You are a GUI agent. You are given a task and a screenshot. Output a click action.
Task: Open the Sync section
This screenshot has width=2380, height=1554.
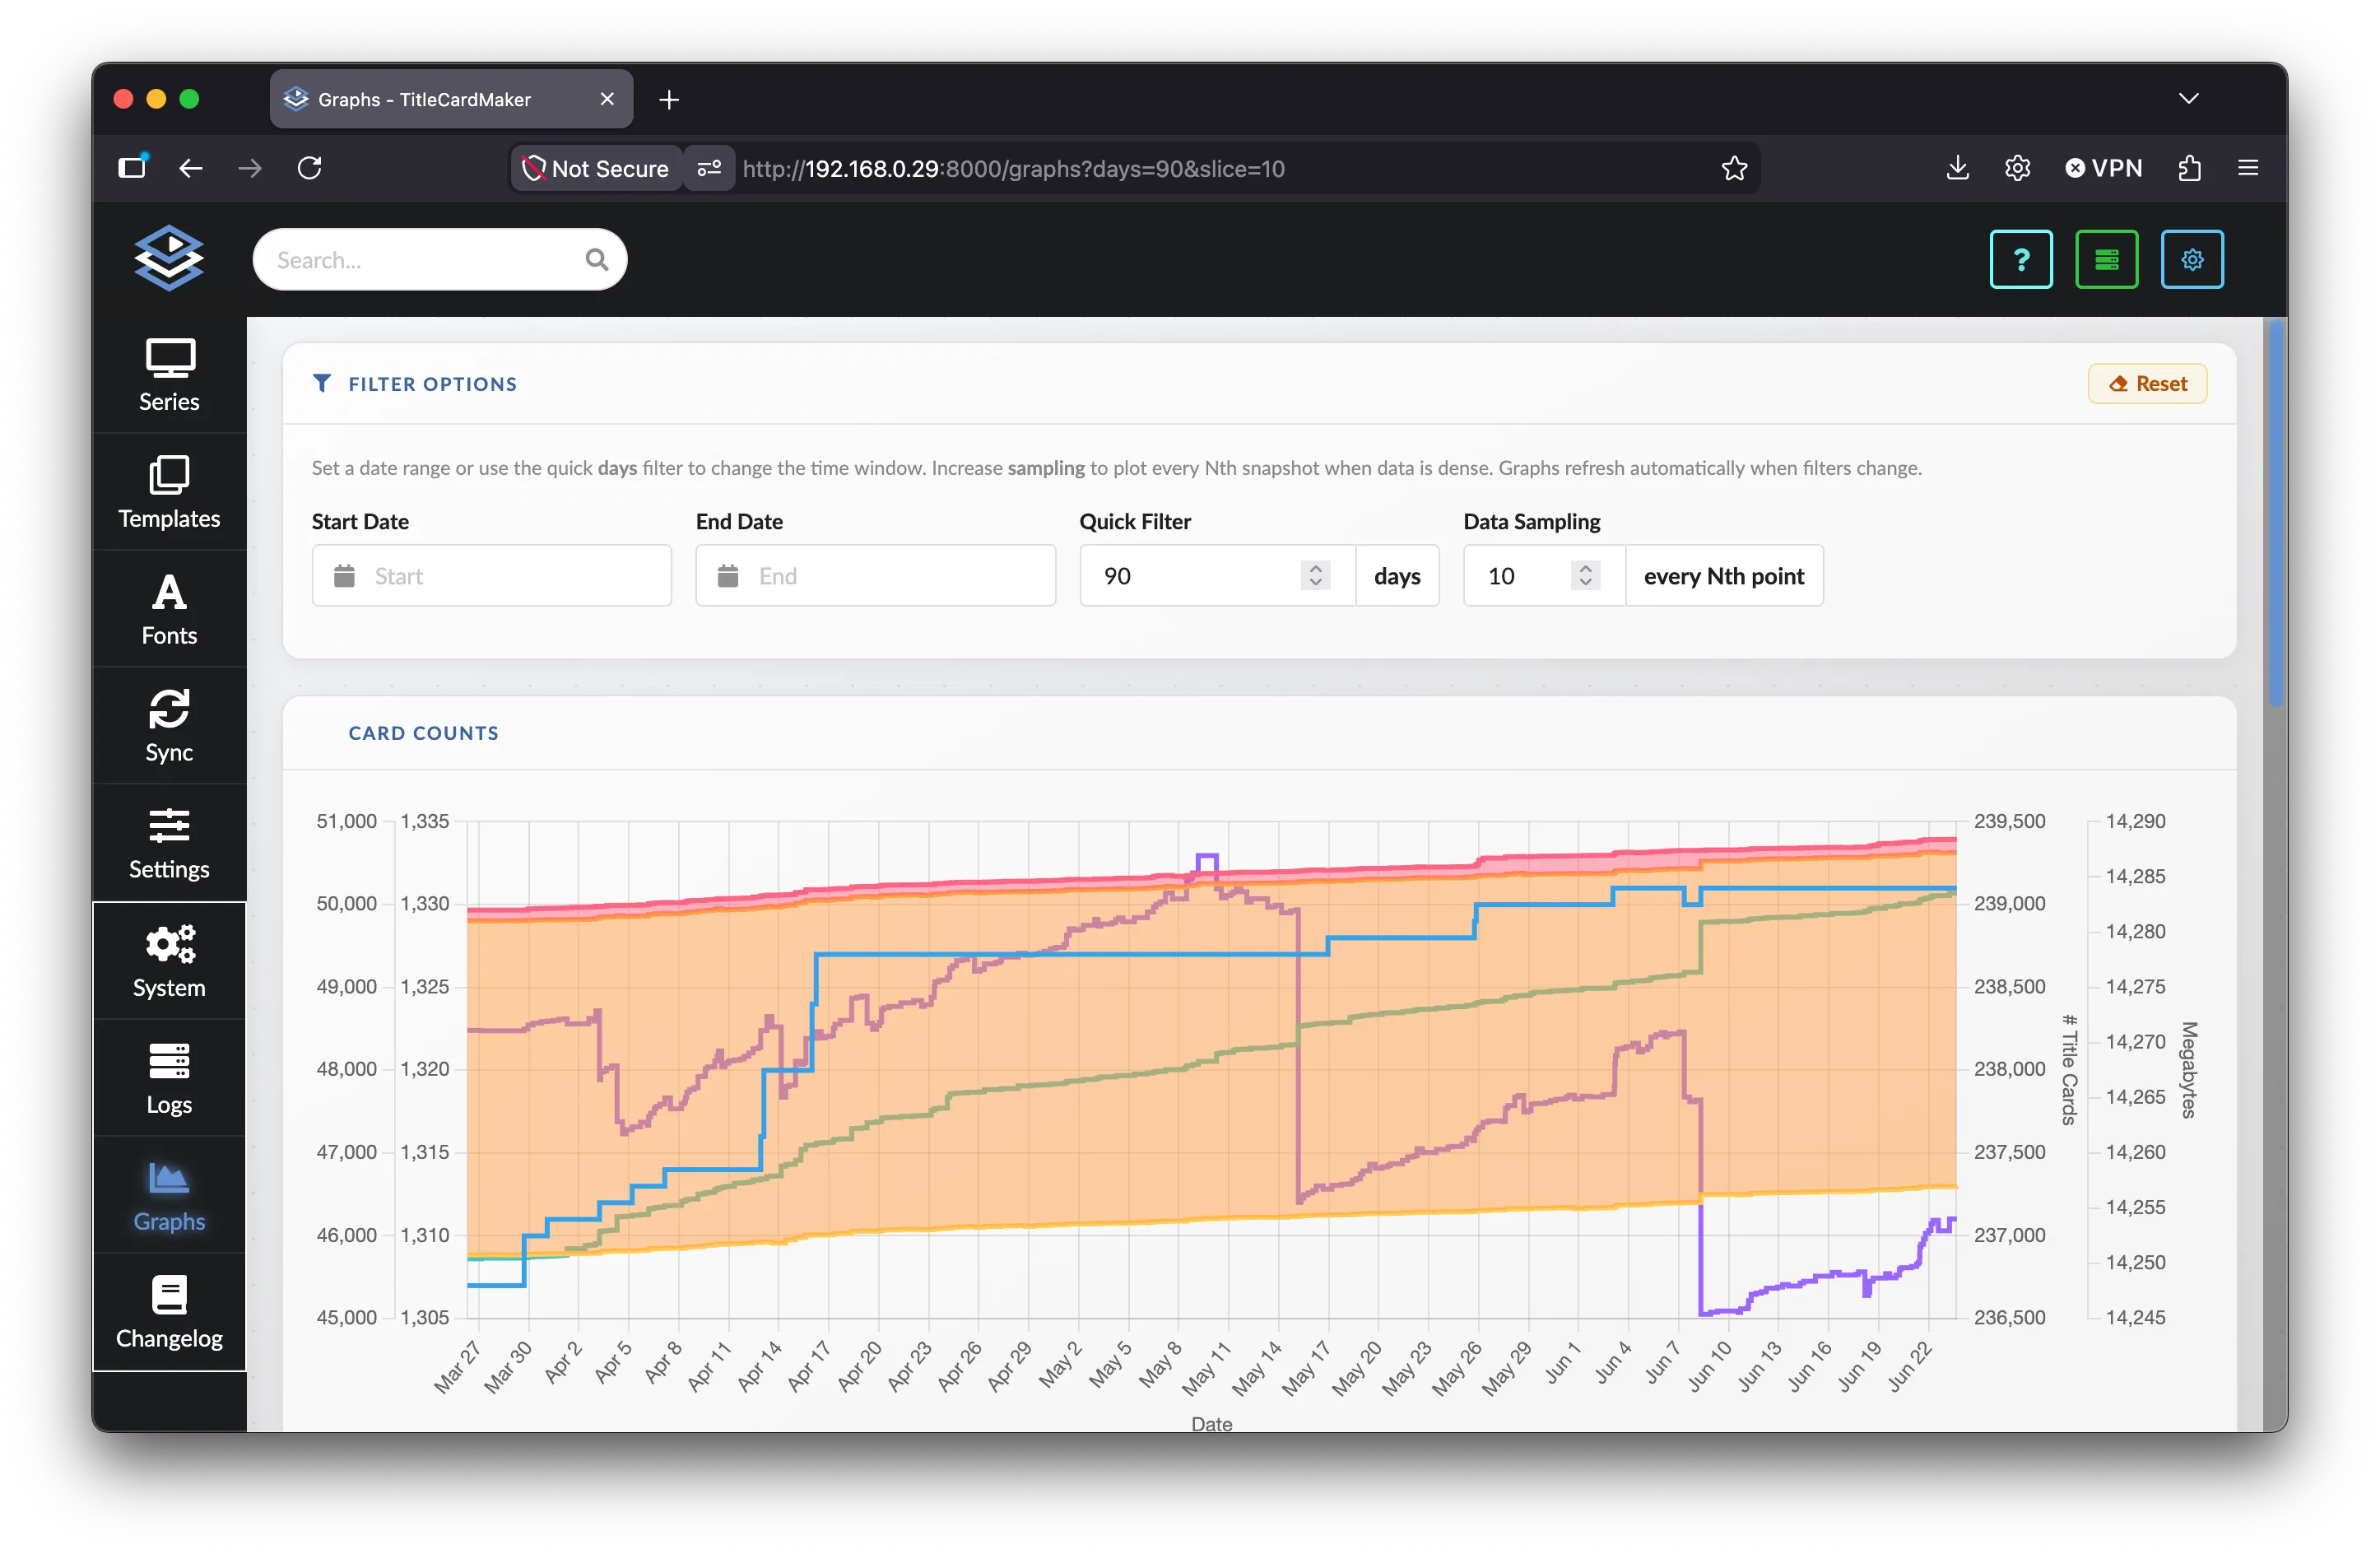pos(169,726)
